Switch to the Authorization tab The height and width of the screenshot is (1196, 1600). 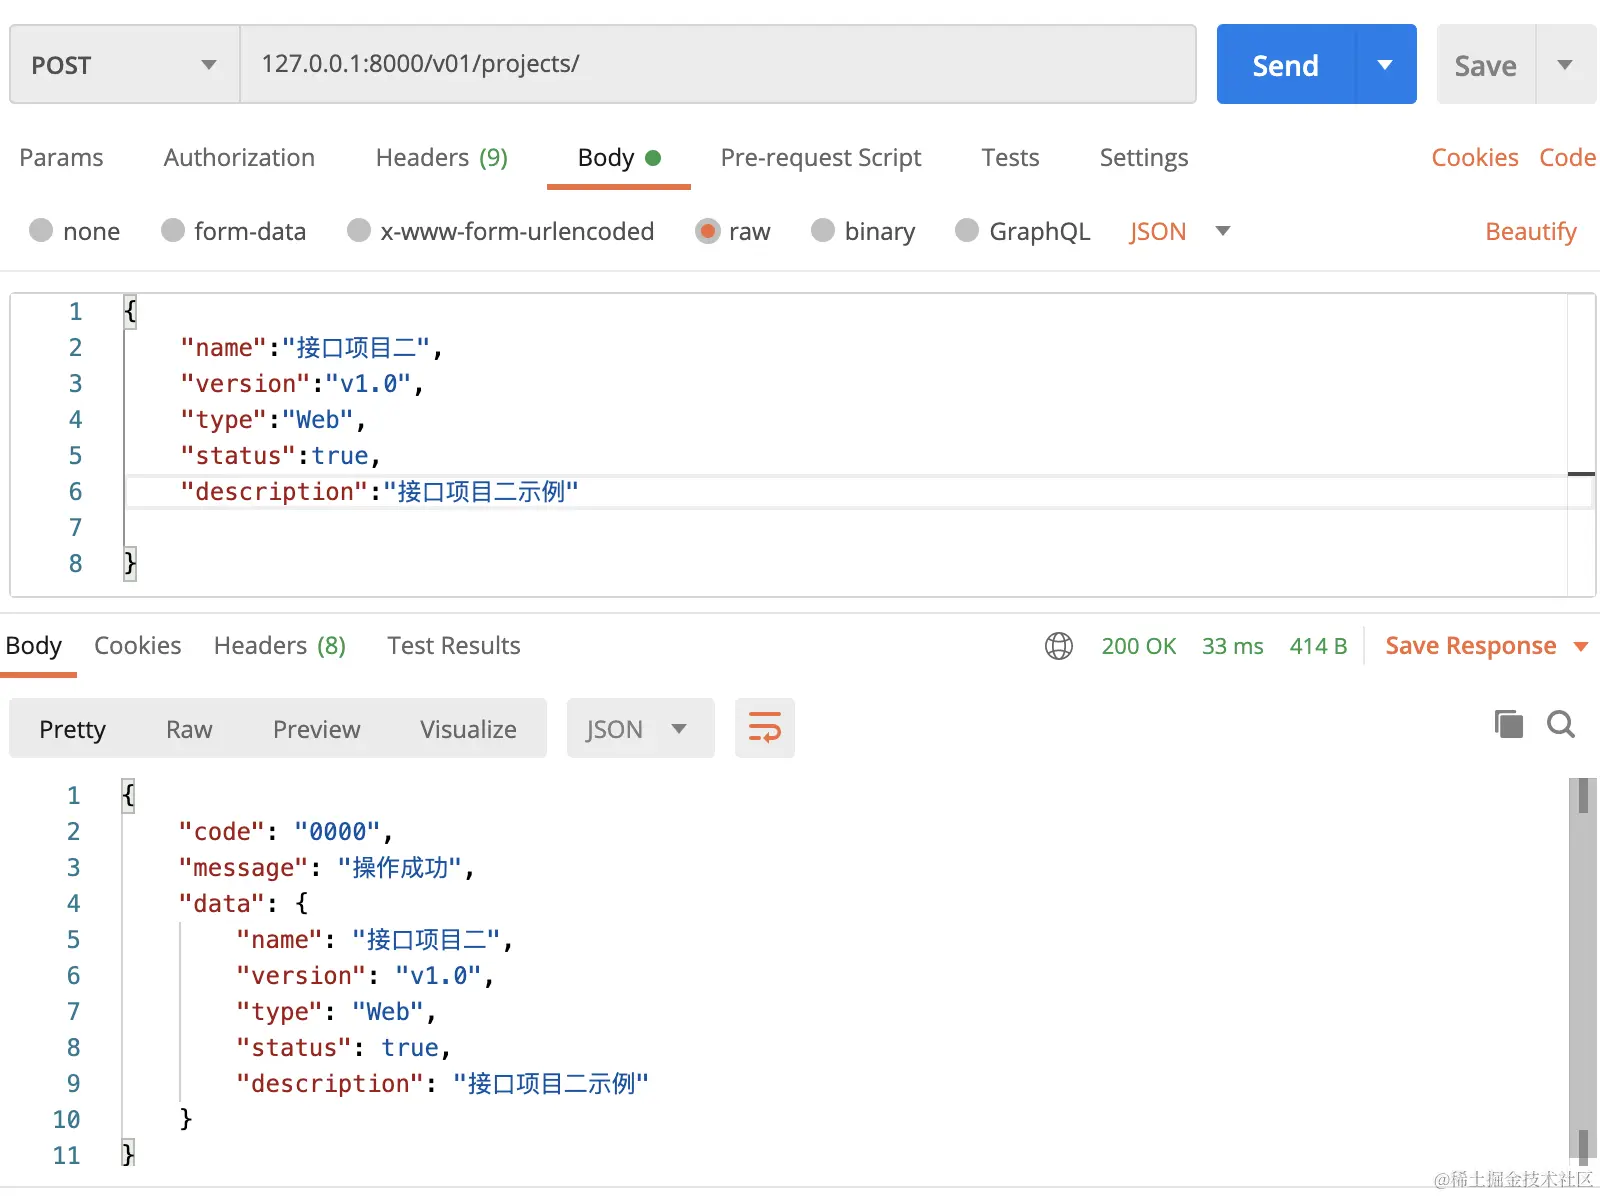click(239, 158)
